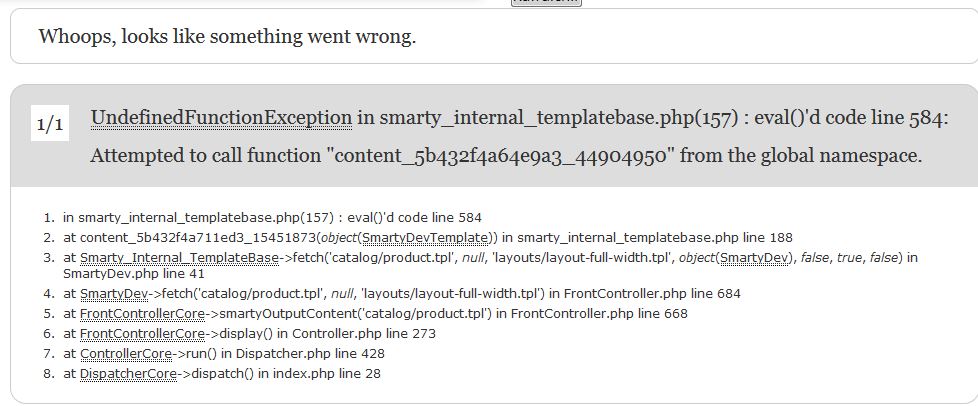
Task: Click 'index.php line 28' text
Action: tap(327, 374)
